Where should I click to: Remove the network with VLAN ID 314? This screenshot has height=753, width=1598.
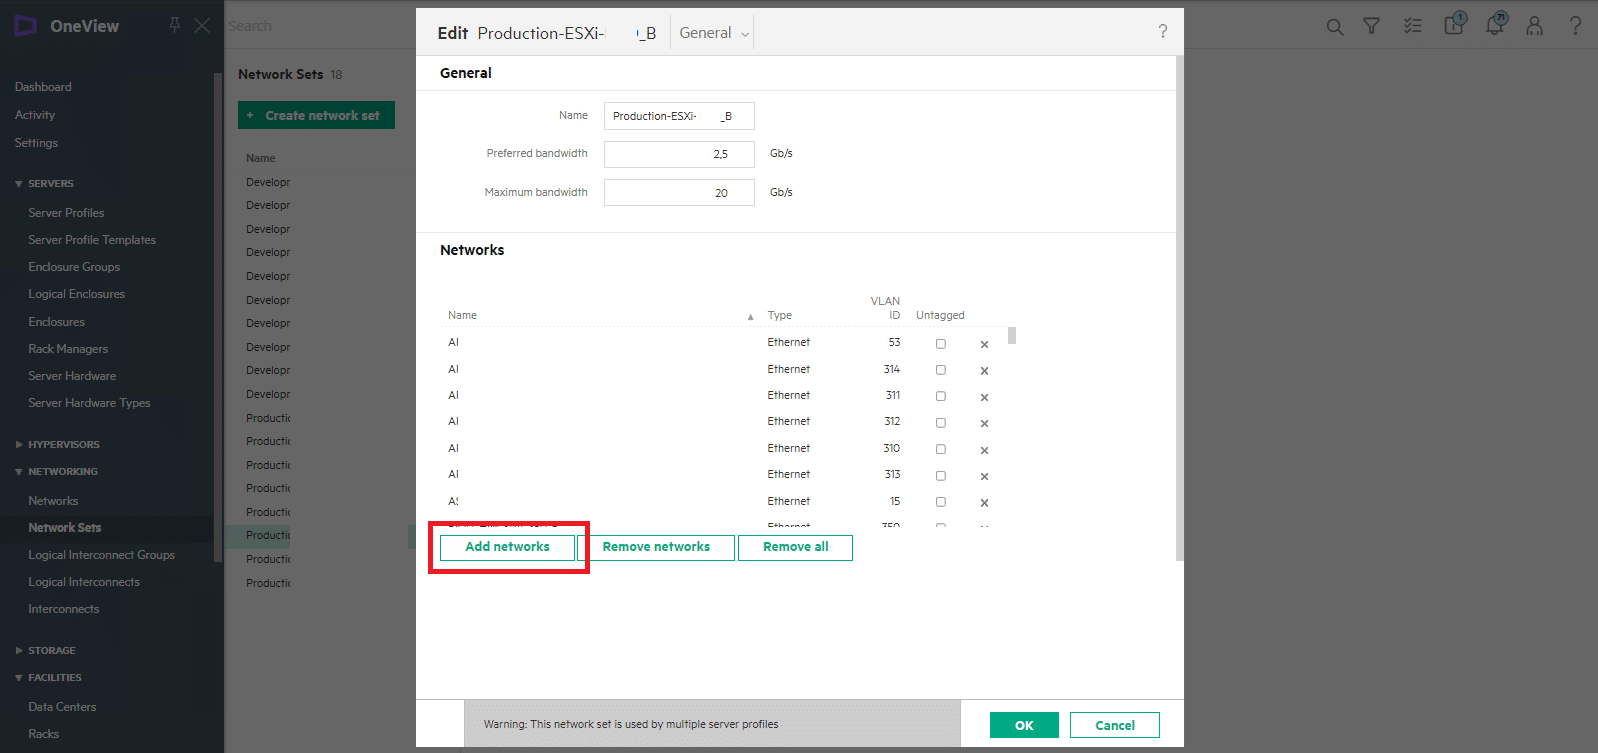click(984, 371)
